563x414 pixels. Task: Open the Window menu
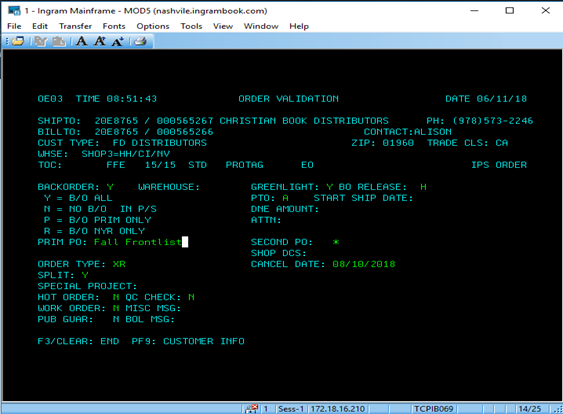[261, 26]
